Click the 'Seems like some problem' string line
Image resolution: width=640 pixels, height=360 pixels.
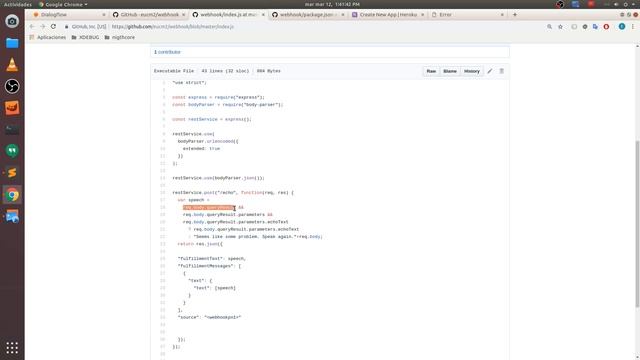(x=256, y=236)
